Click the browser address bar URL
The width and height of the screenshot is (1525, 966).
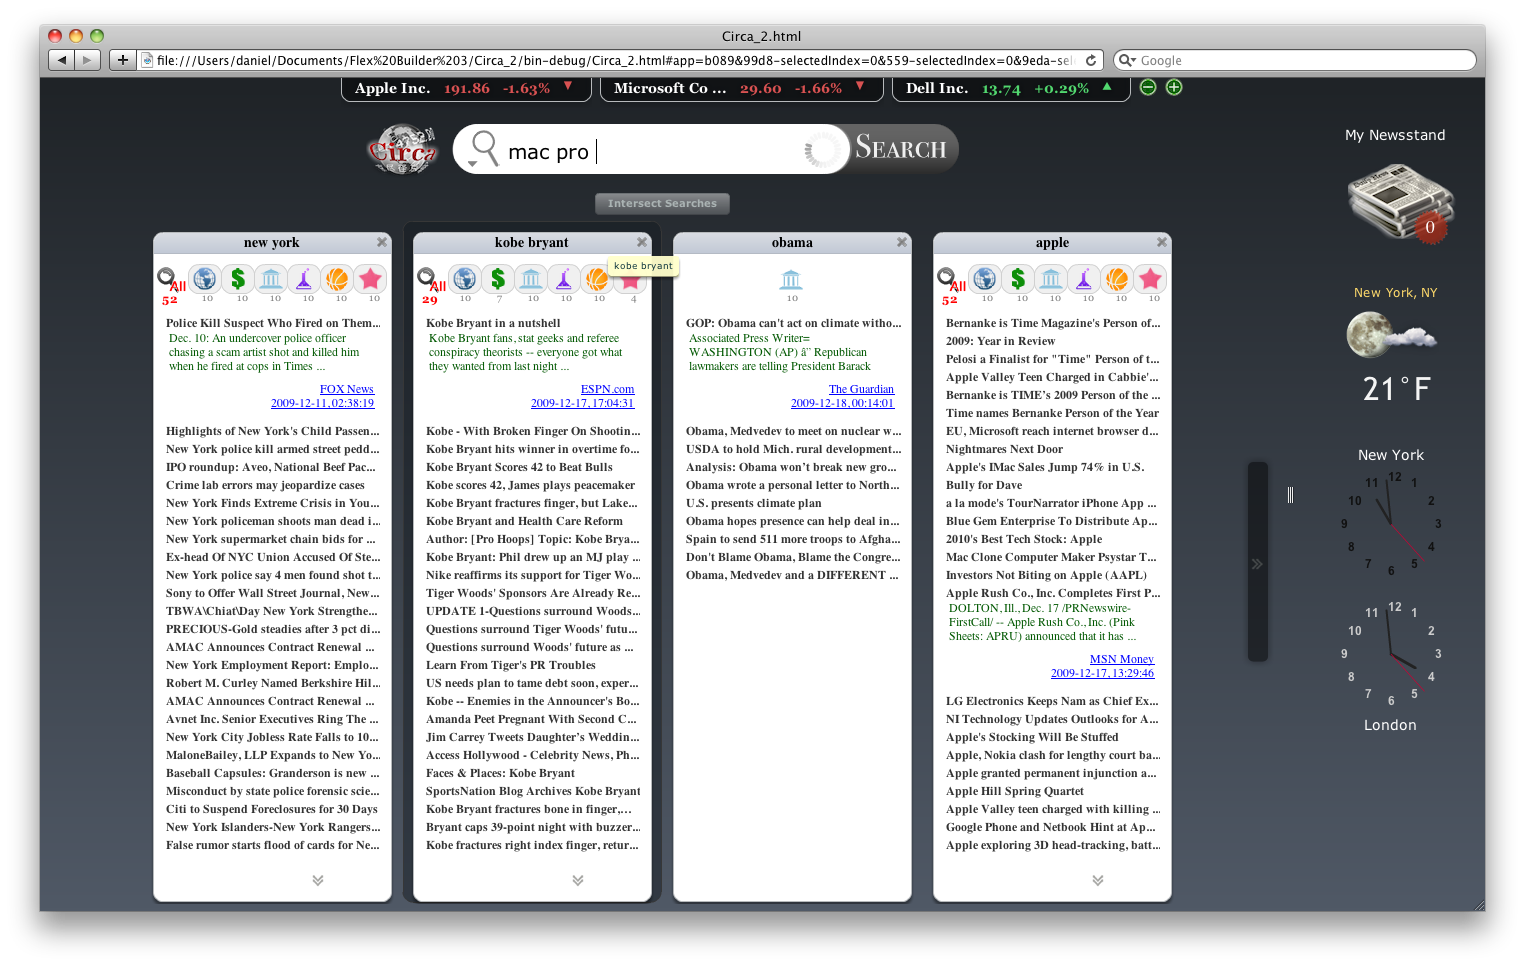[620, 60]
